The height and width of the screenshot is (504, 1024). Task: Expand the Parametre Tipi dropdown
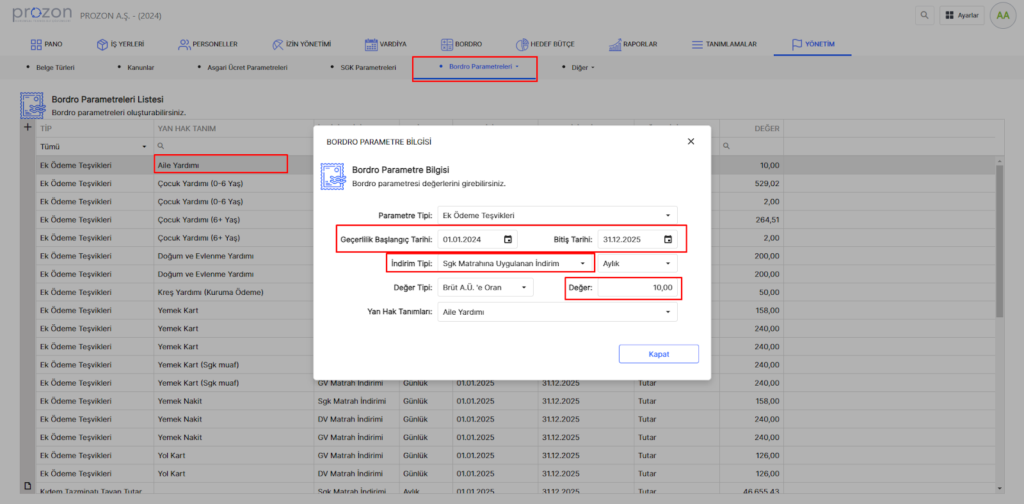point(668,215)
